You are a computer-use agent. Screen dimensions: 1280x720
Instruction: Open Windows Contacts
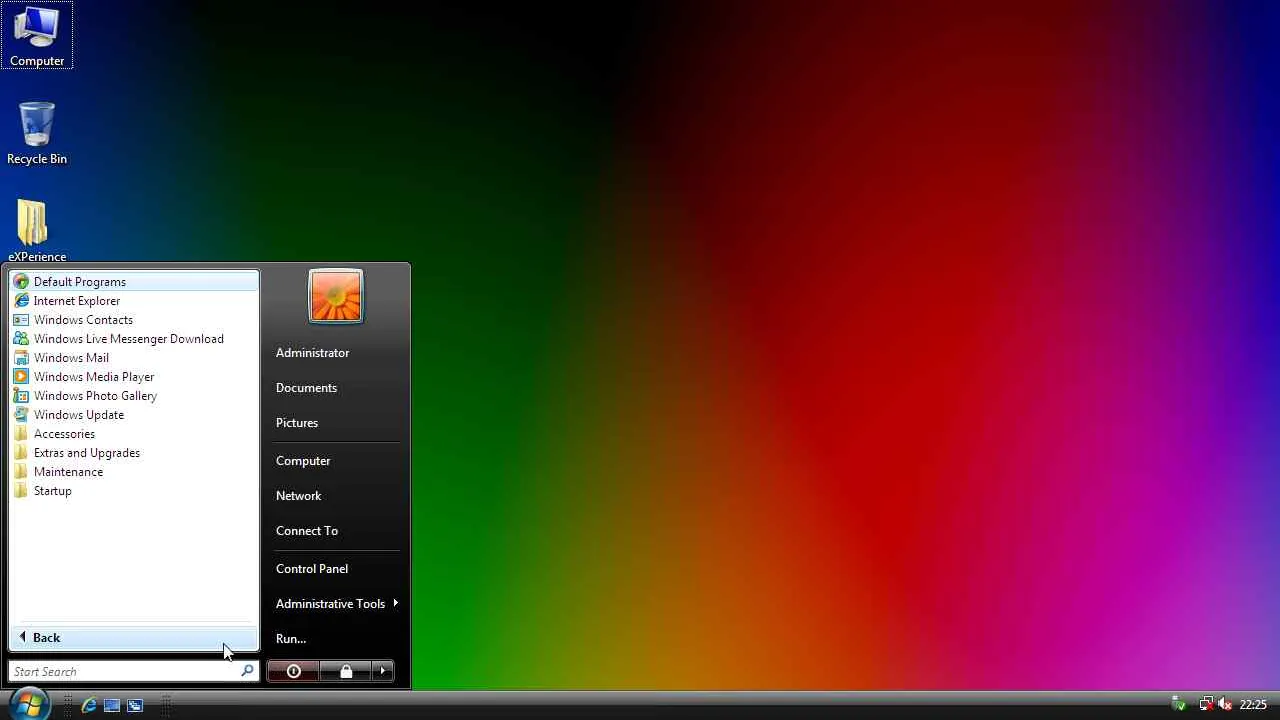tap(134, 320)
